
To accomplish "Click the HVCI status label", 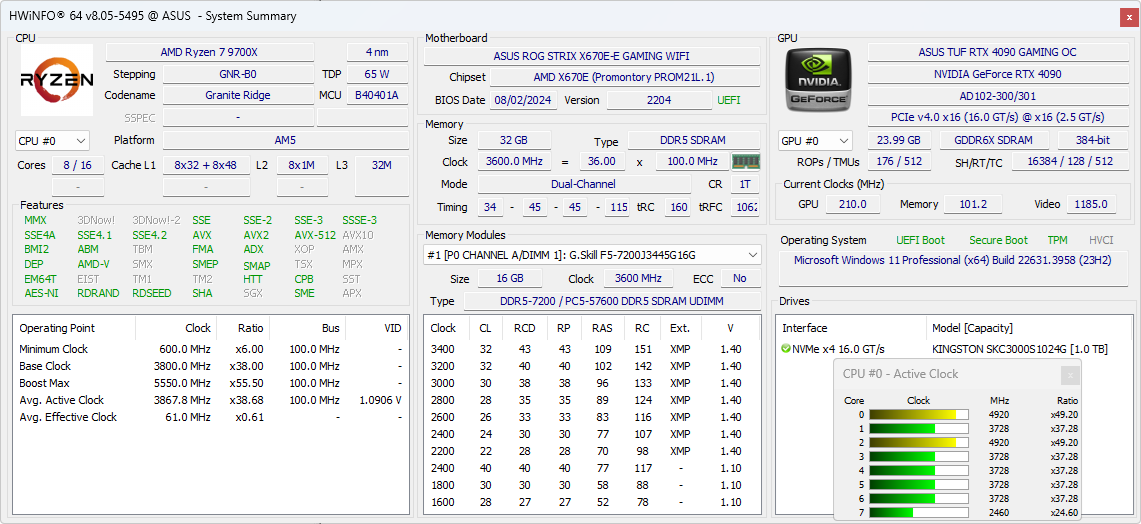I will 1101,240.
